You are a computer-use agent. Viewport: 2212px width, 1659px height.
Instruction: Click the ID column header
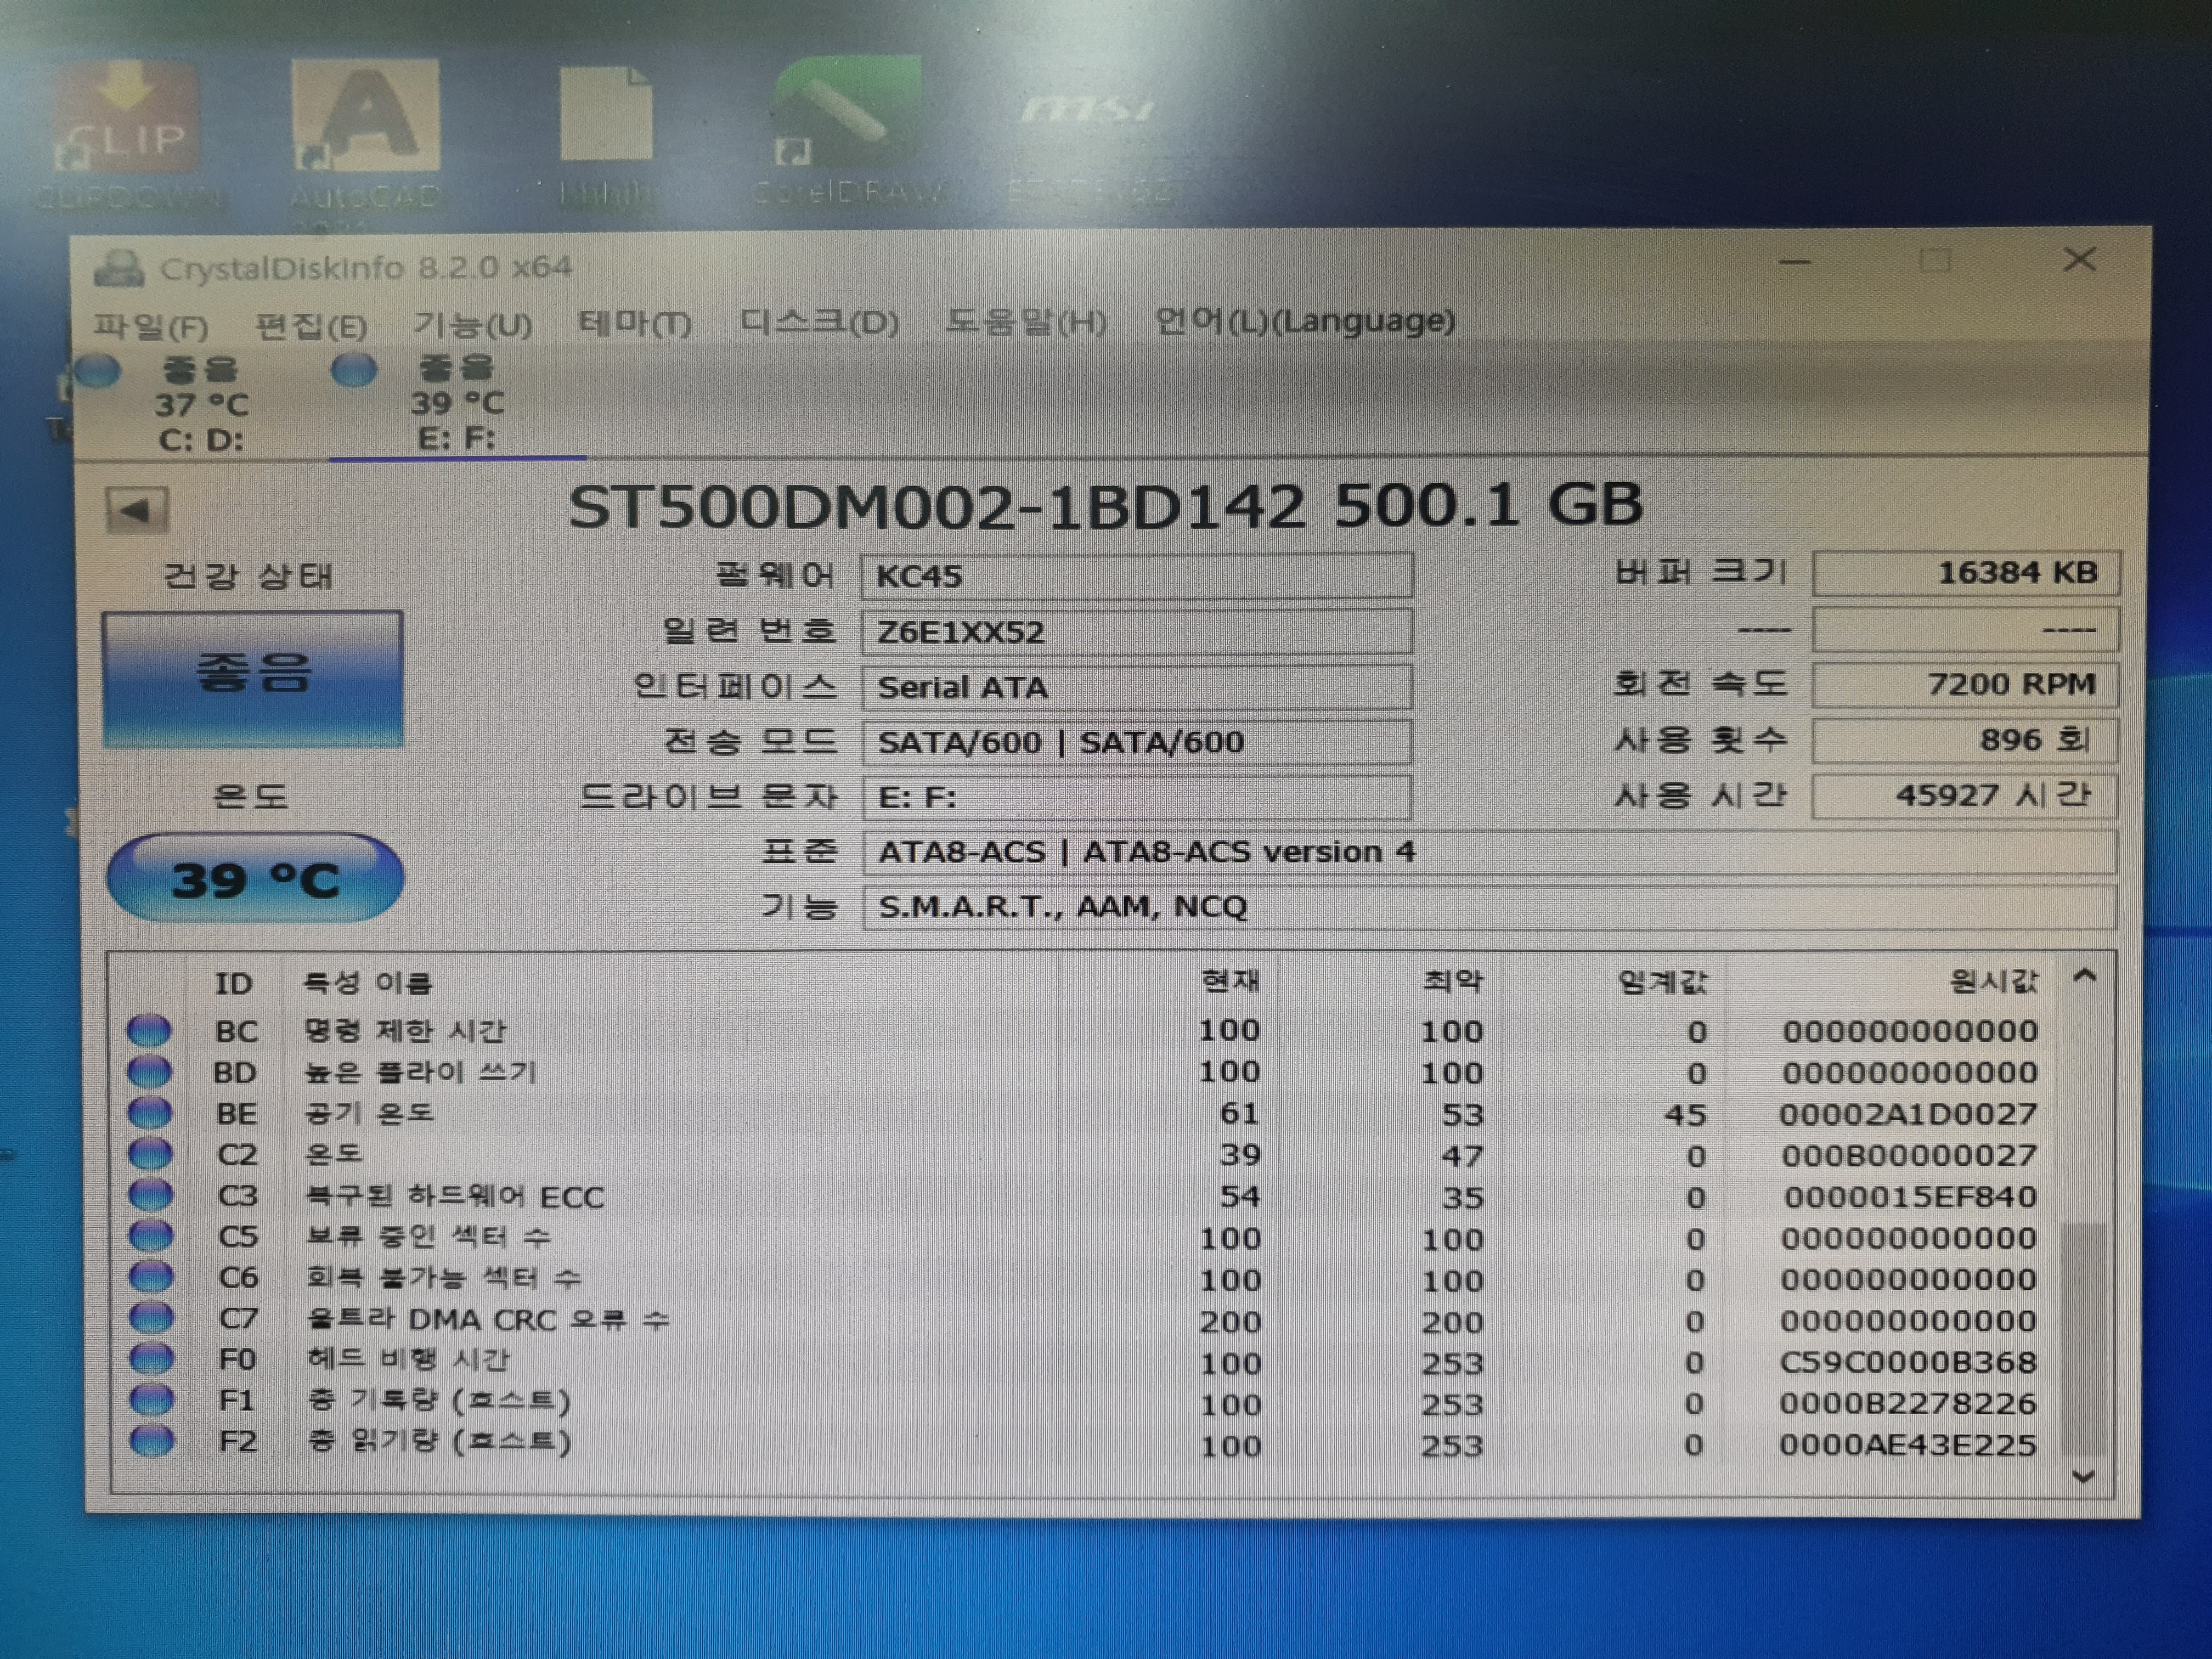[234, 983]
